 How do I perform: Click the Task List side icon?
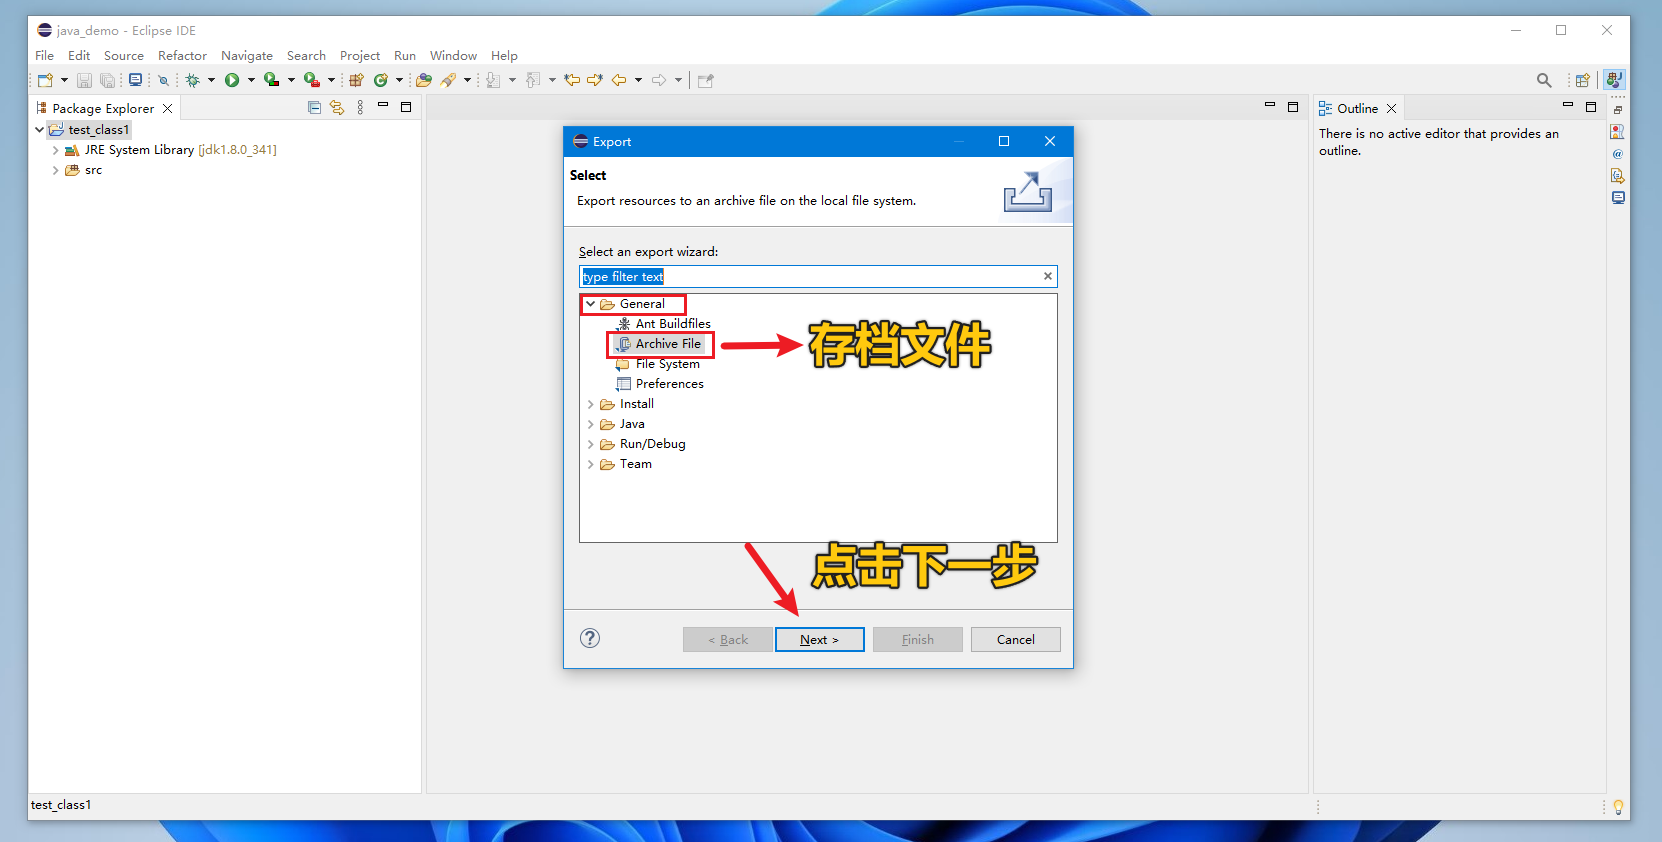tap(1618, 131)
